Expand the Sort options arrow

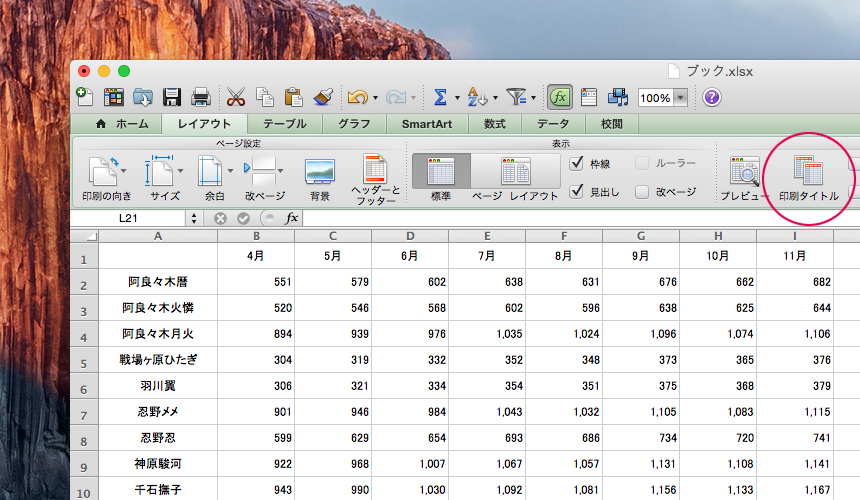[x=495, y=98]
